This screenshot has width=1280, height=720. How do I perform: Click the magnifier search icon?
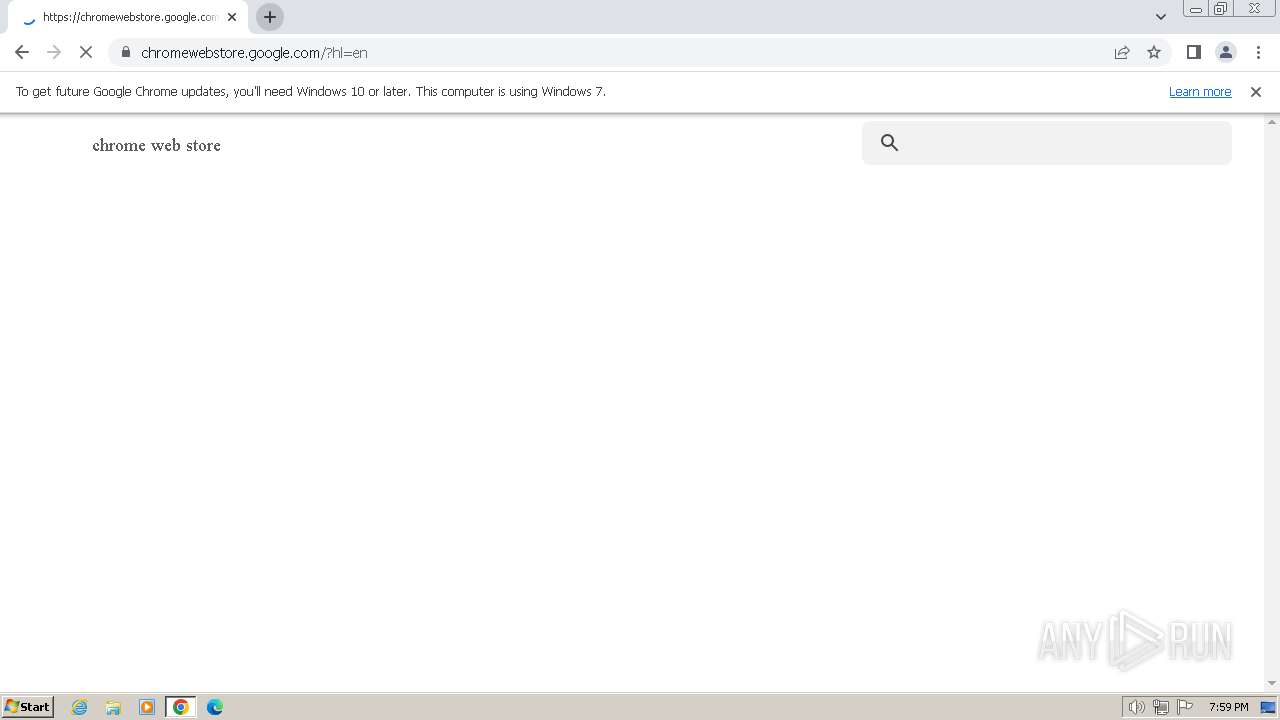[x=889, y=142]
